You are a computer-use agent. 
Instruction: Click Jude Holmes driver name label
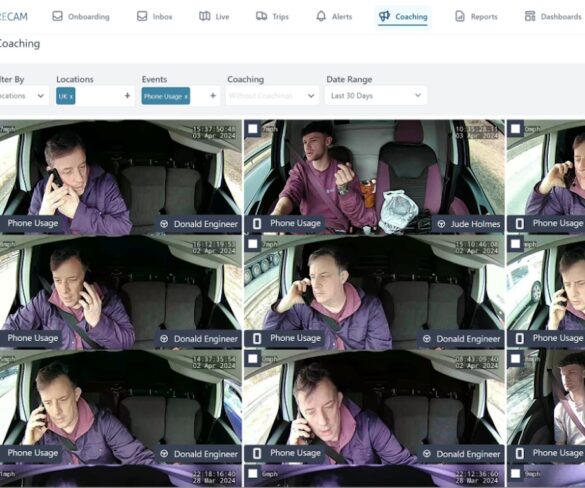[475, 224]
